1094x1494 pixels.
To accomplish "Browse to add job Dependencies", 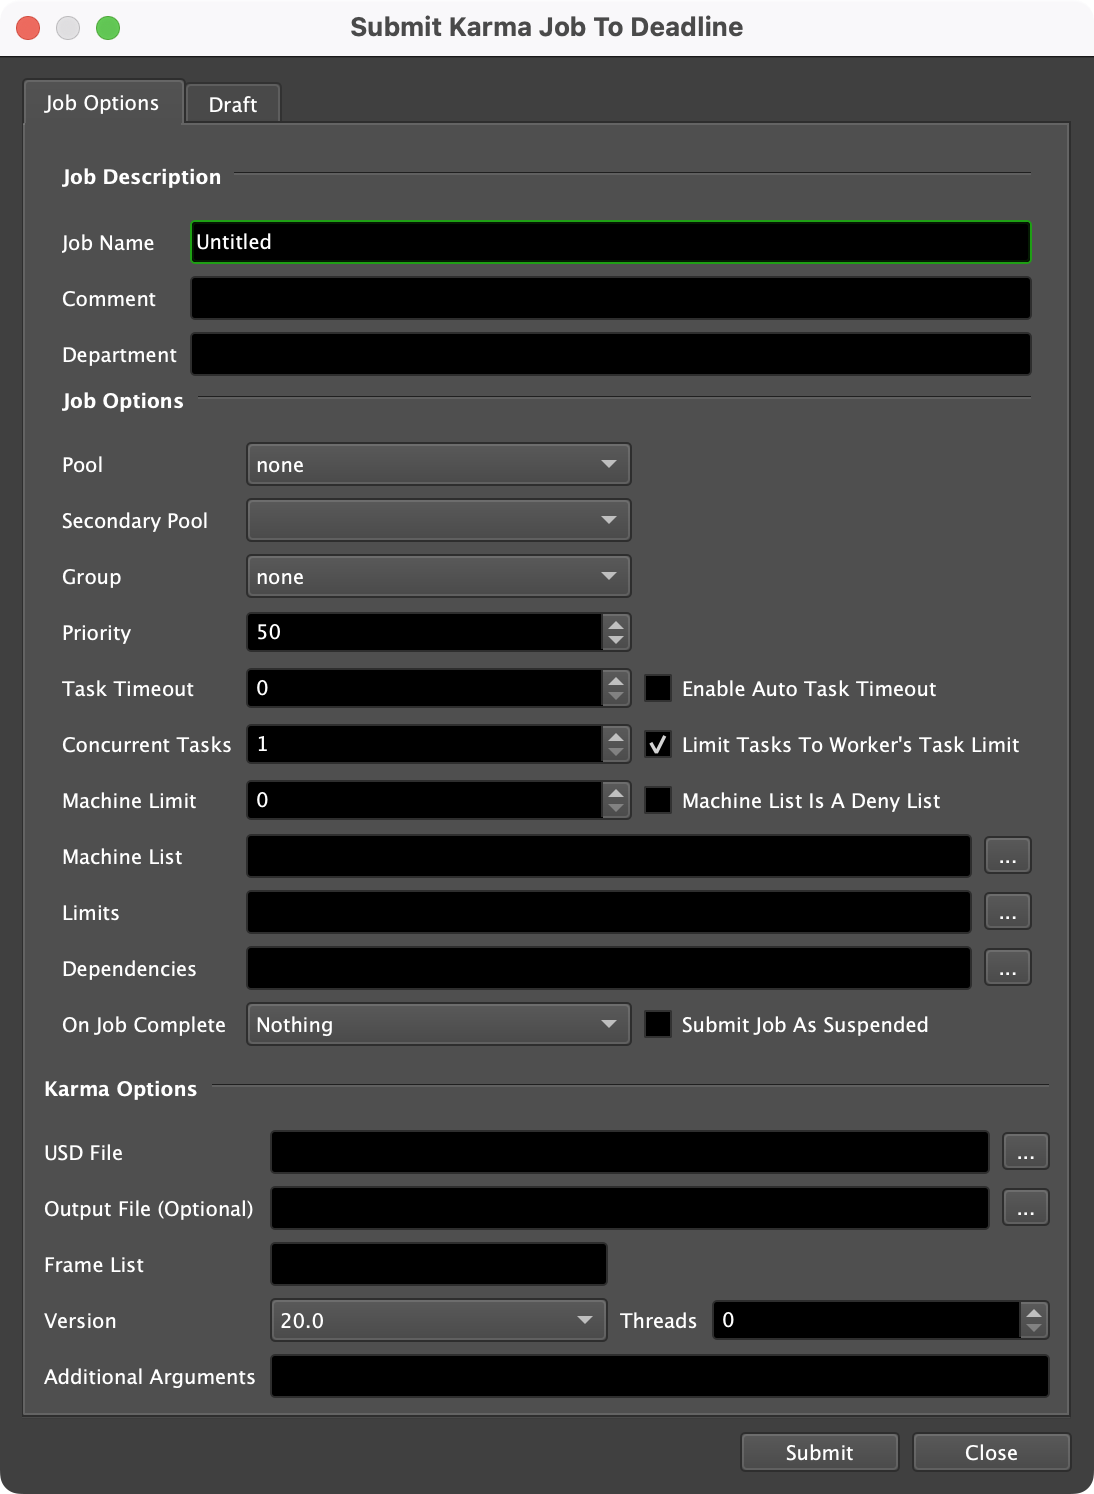I will (x=1008, y=967).
